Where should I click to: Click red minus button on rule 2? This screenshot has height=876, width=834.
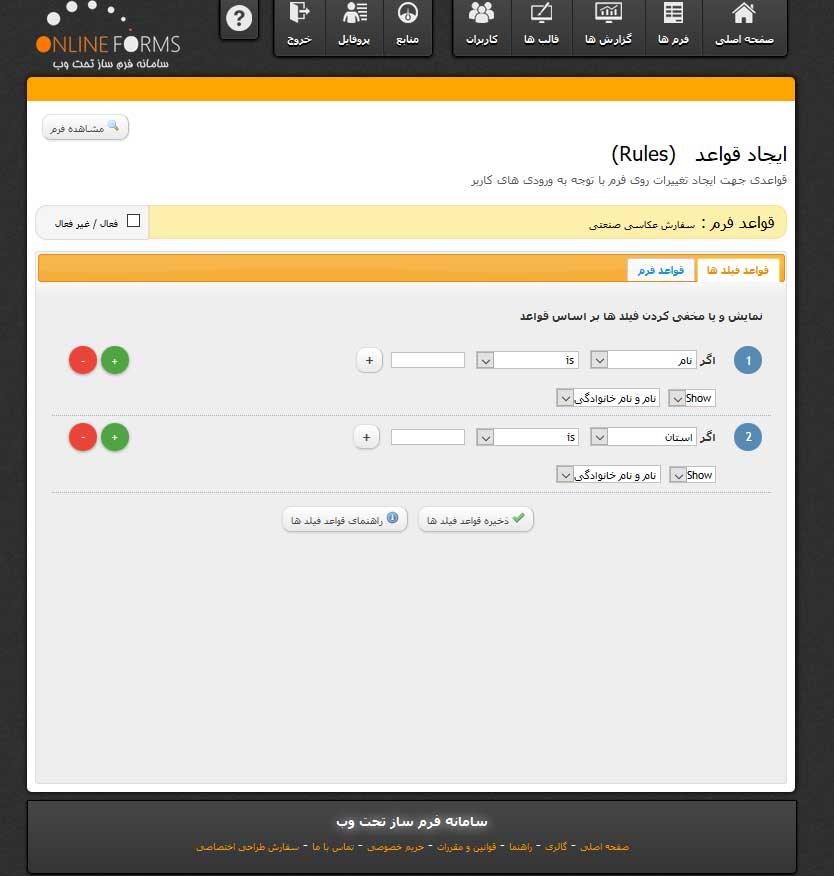[83, 437]
